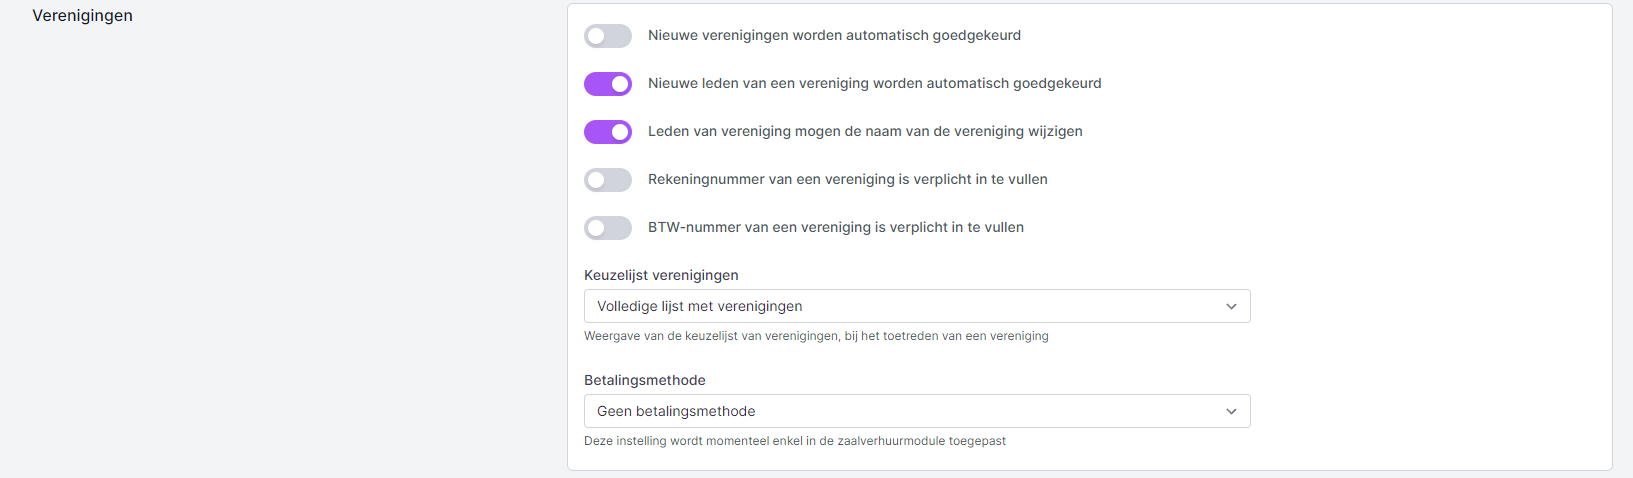Enable automatic approval of new verenigingen
This screenshot has width=1633, height=478.
608,36
